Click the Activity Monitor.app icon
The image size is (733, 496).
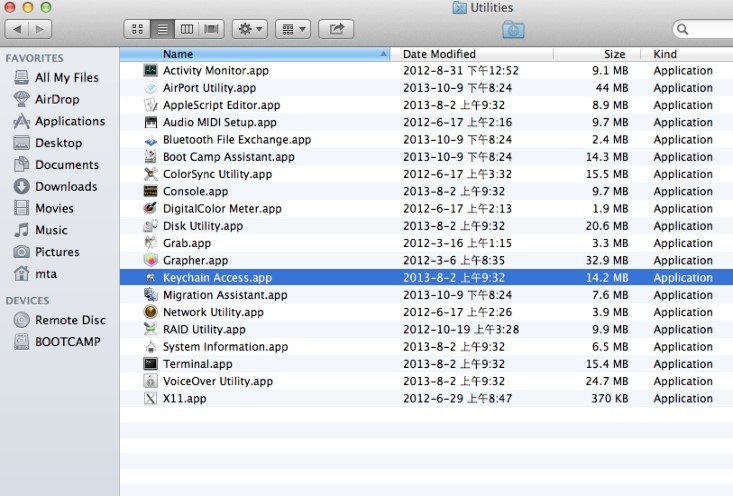[151, 71]
